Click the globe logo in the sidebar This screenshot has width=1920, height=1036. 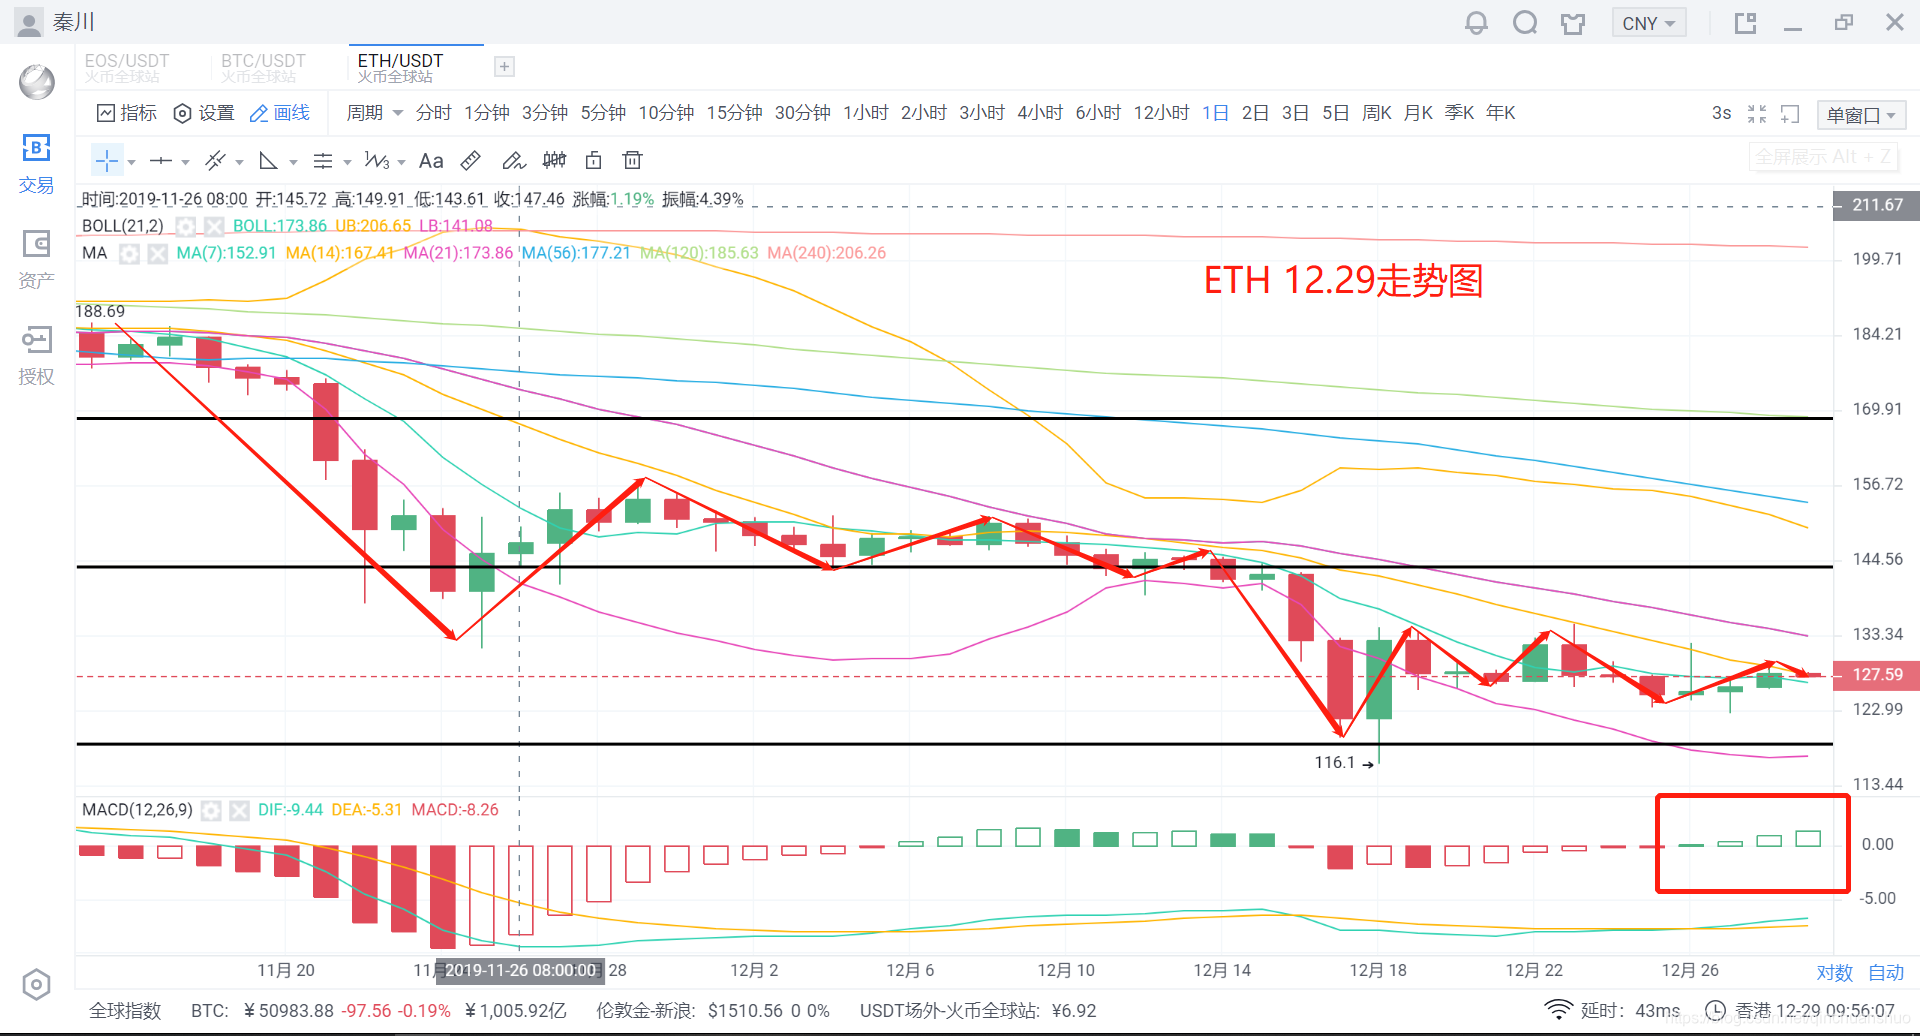click(x=37, y=82)
